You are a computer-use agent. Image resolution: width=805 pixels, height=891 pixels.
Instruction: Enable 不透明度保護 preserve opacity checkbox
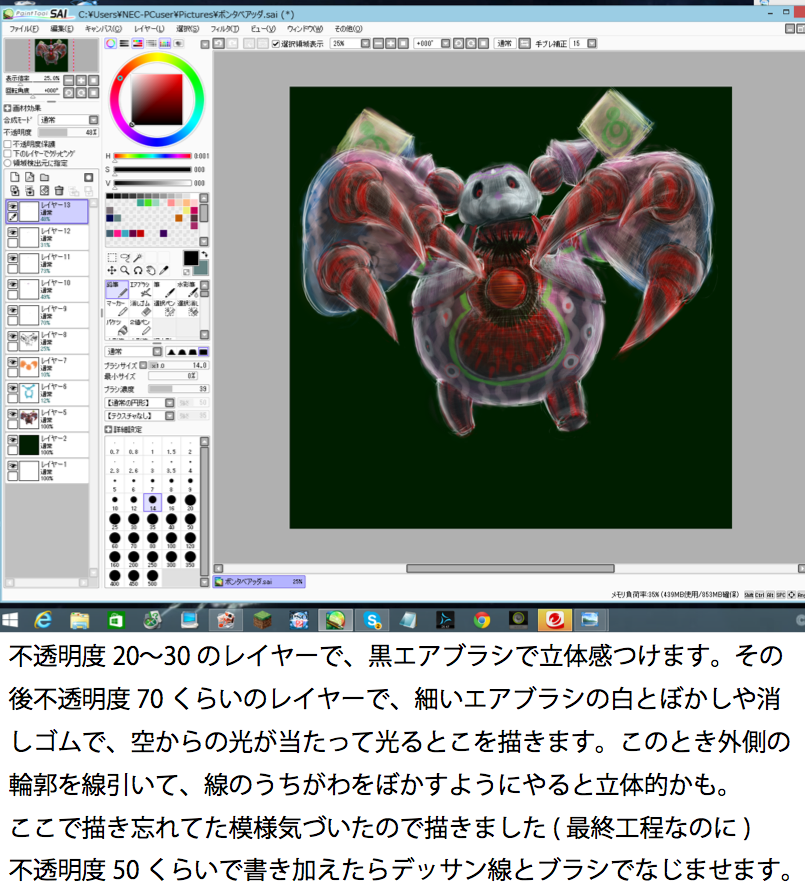(7, 144)
